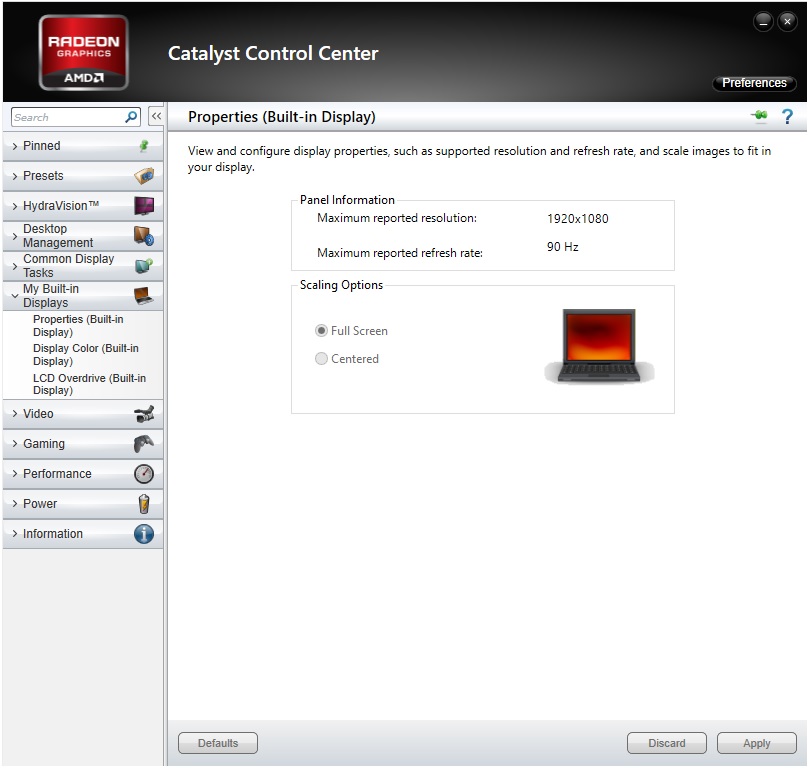Screen dimensions: 809x768
Task: Click the Catalyst Control Center title text
Action: click(273, 54)
